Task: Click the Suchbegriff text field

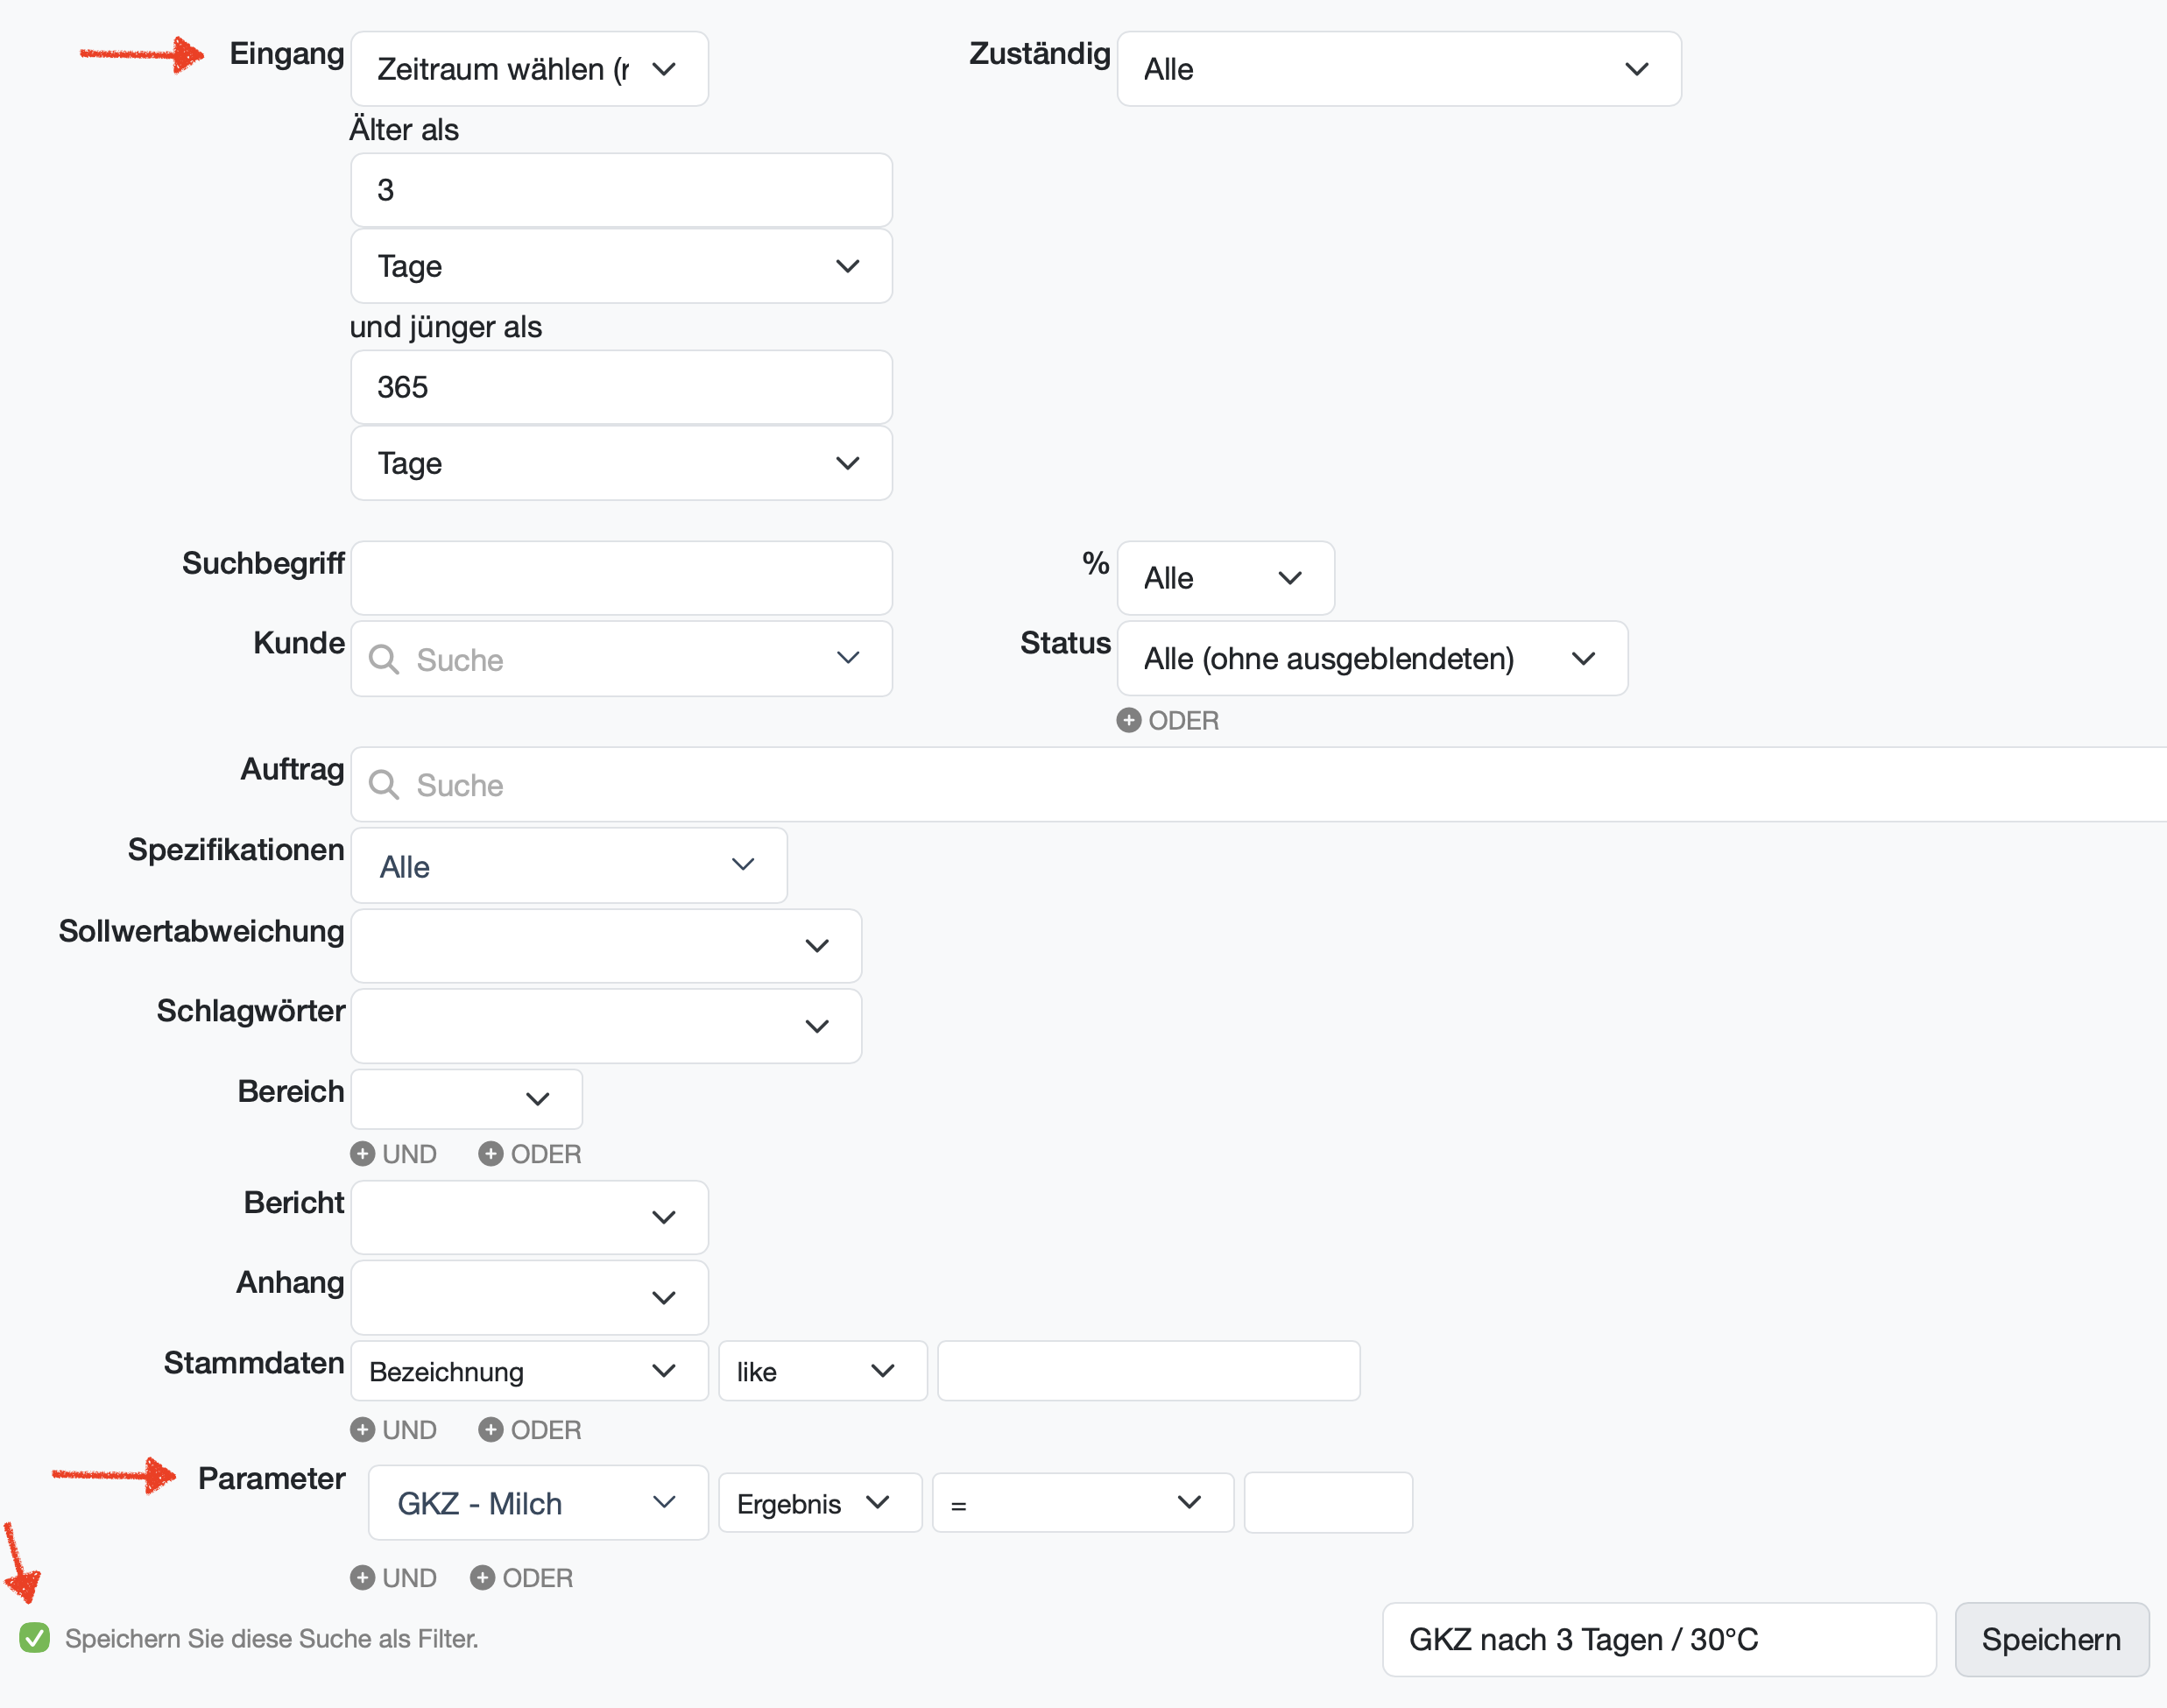Action: click(x=621, y=578)
